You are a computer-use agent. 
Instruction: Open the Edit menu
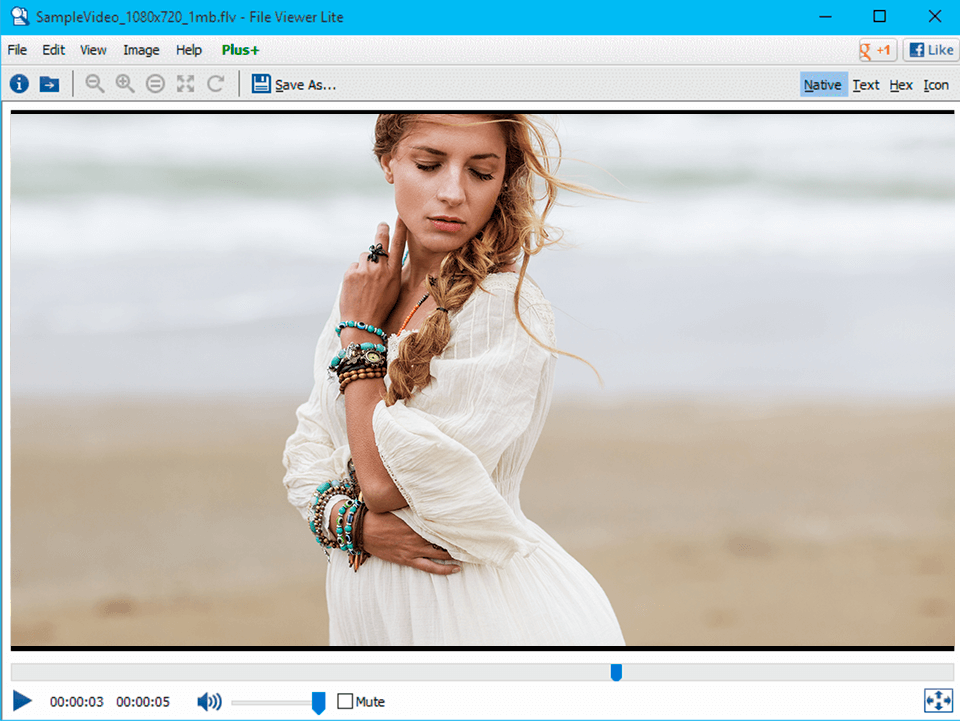click(53, 49)
